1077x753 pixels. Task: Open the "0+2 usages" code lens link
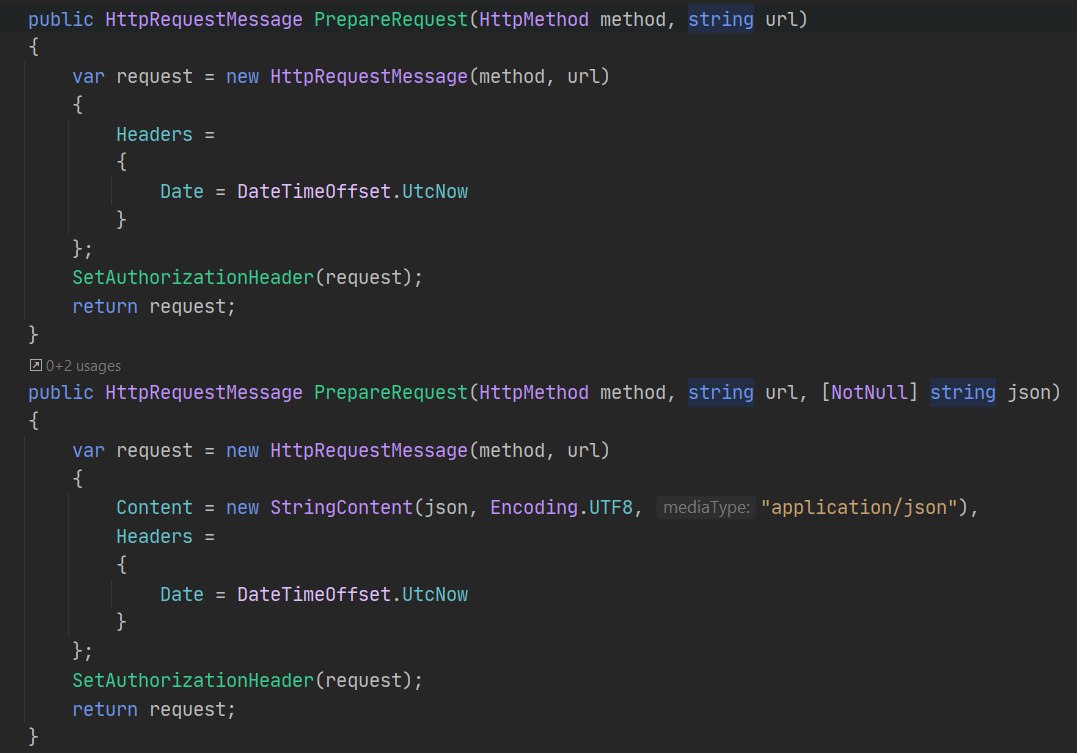[83, 366]
